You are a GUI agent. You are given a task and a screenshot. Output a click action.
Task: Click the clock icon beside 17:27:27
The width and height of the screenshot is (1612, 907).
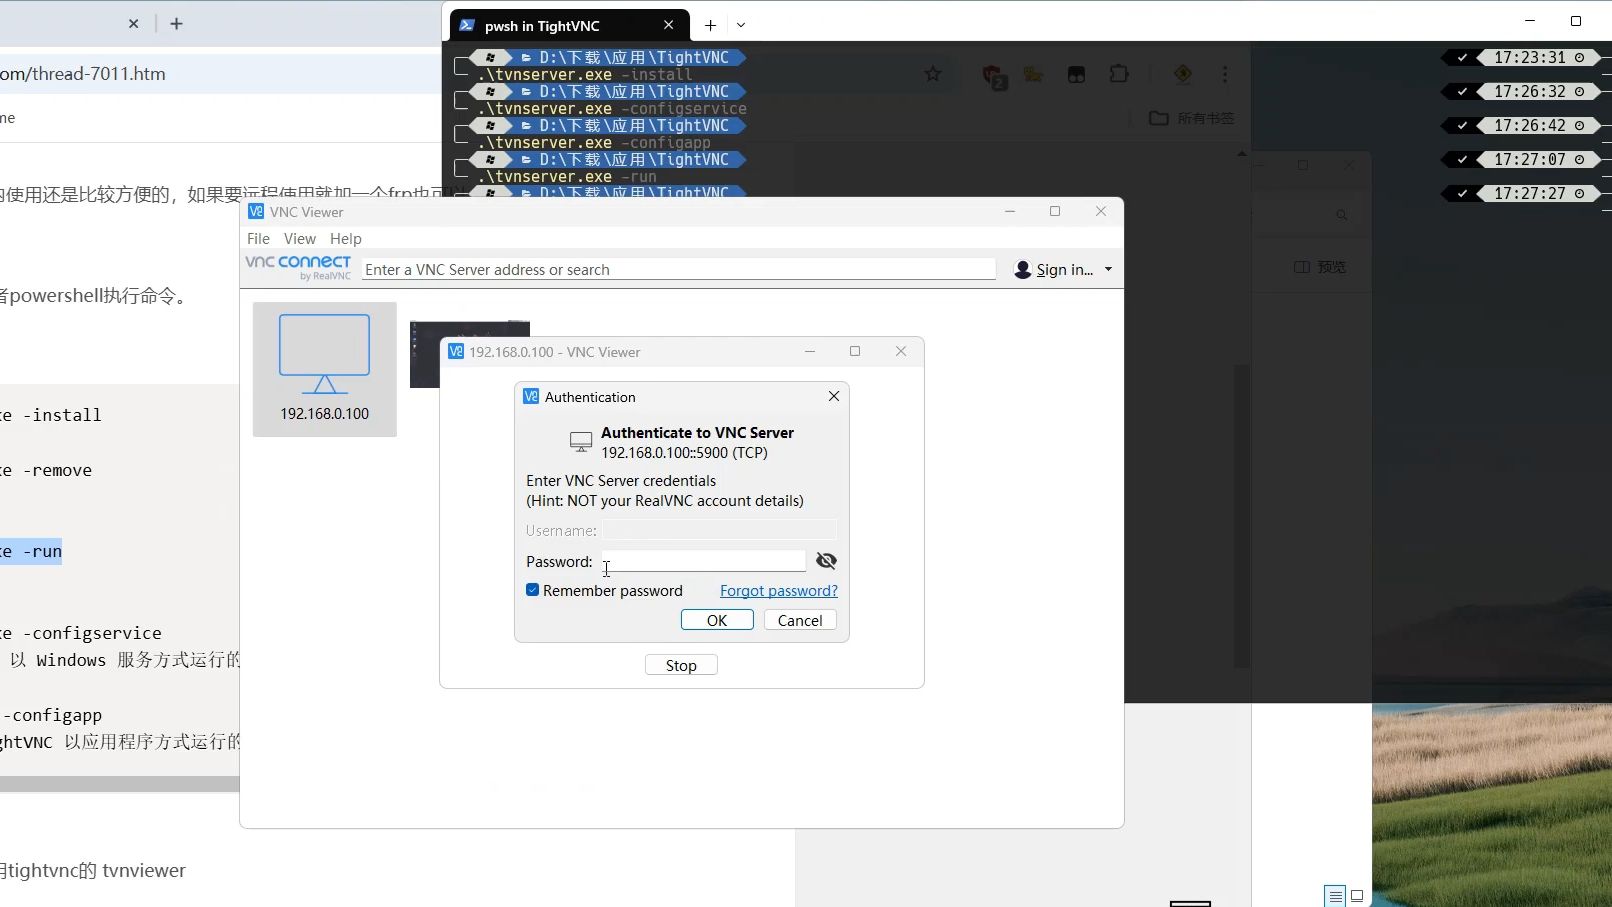(1578, 193)
